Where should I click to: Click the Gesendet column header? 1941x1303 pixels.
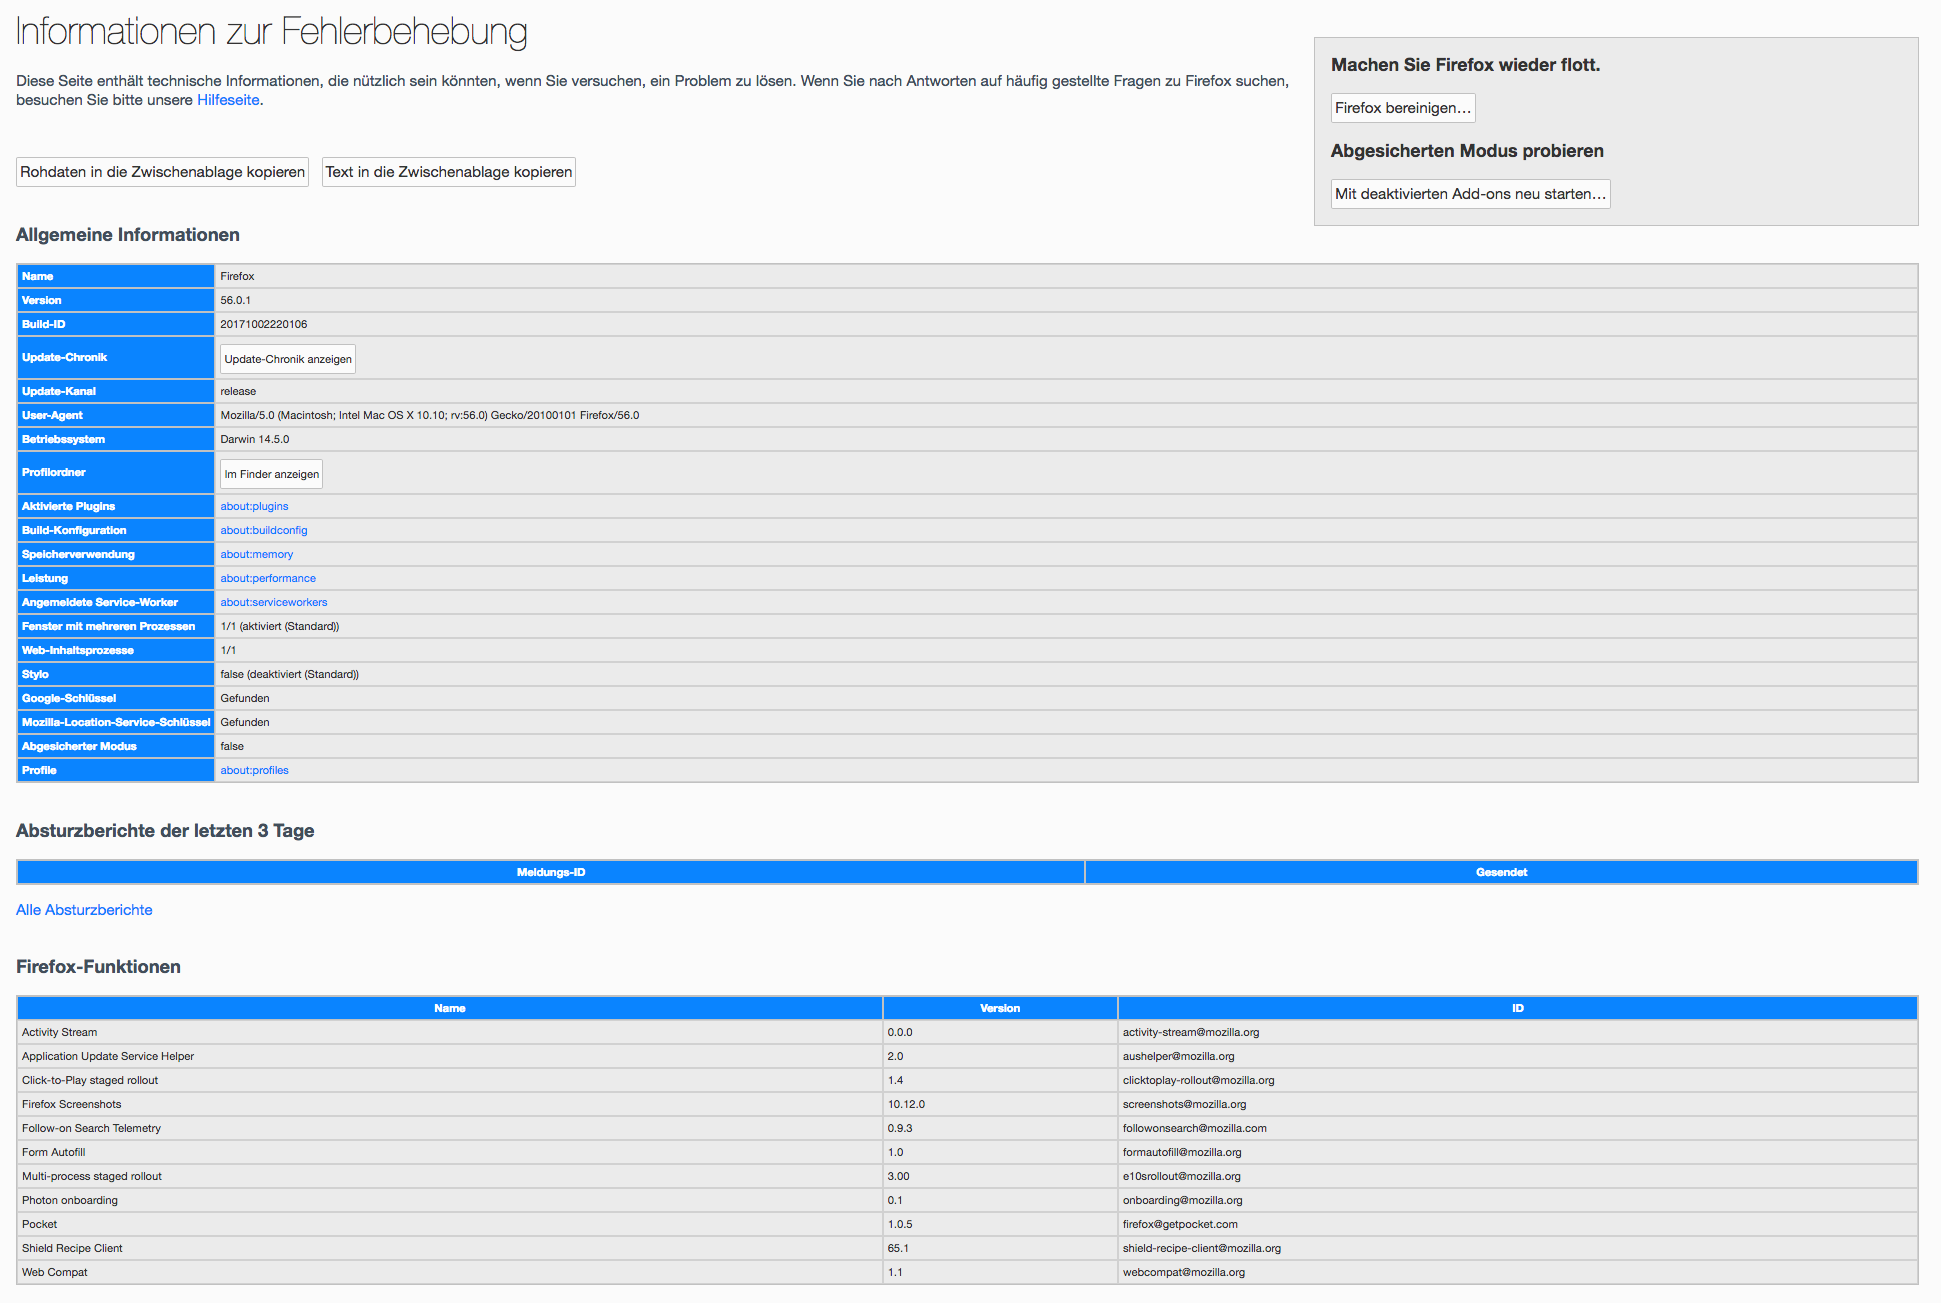click(x=1501, y=872)
